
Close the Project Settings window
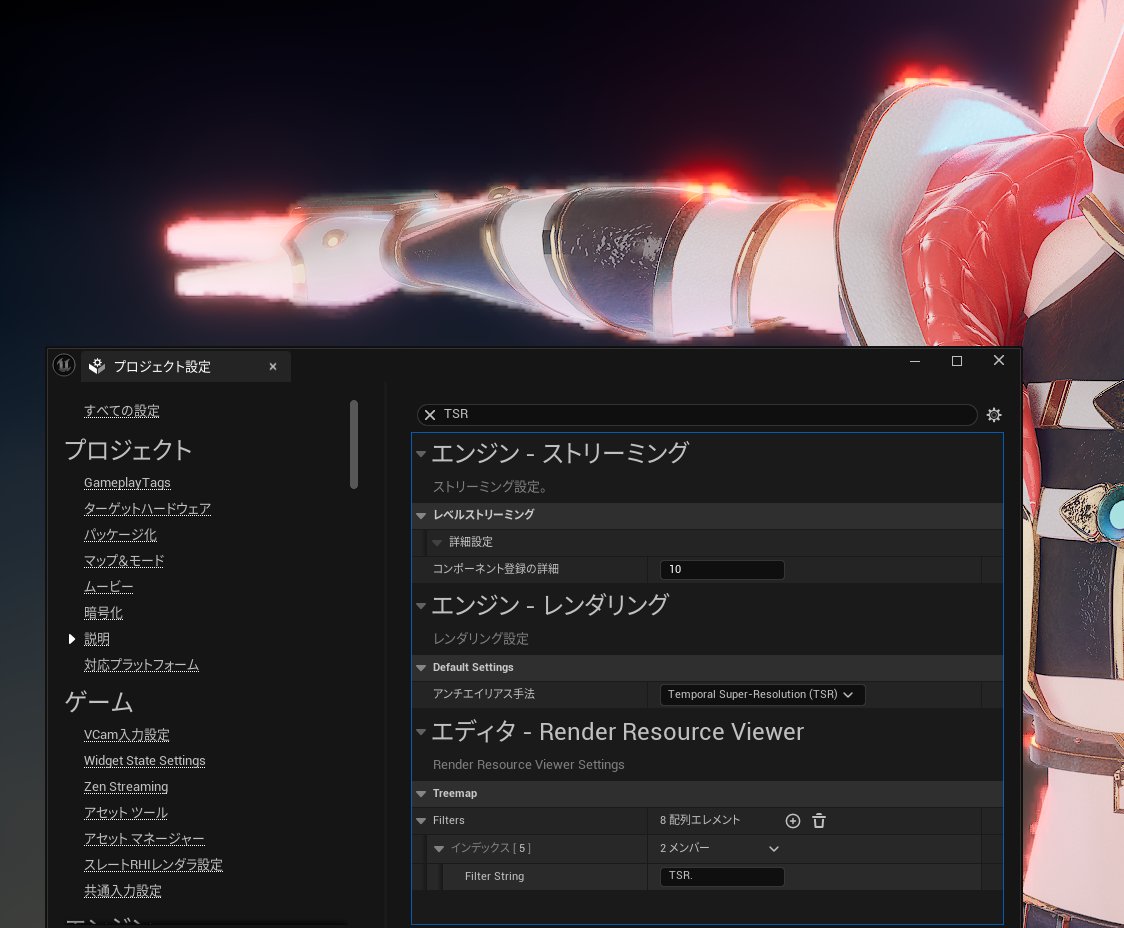pos(999,360)
